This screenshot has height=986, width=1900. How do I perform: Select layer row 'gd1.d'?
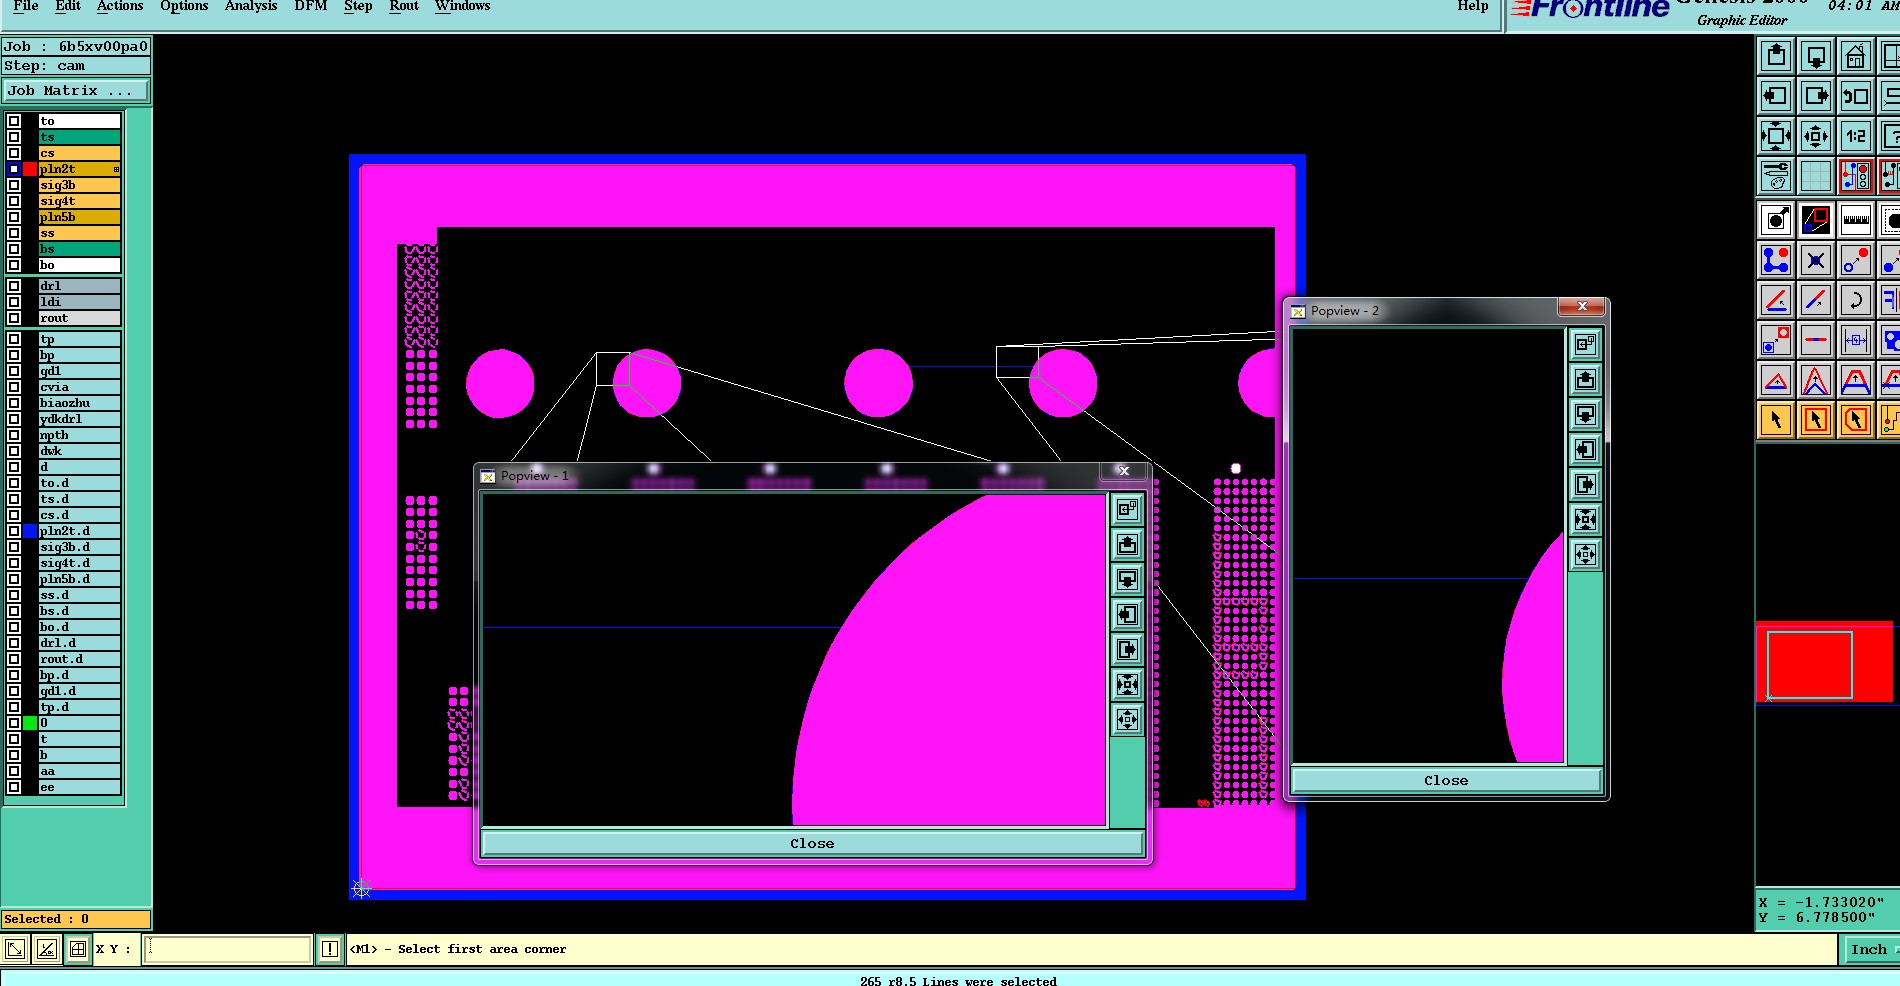pyautogui.click(x=80, y=691)
